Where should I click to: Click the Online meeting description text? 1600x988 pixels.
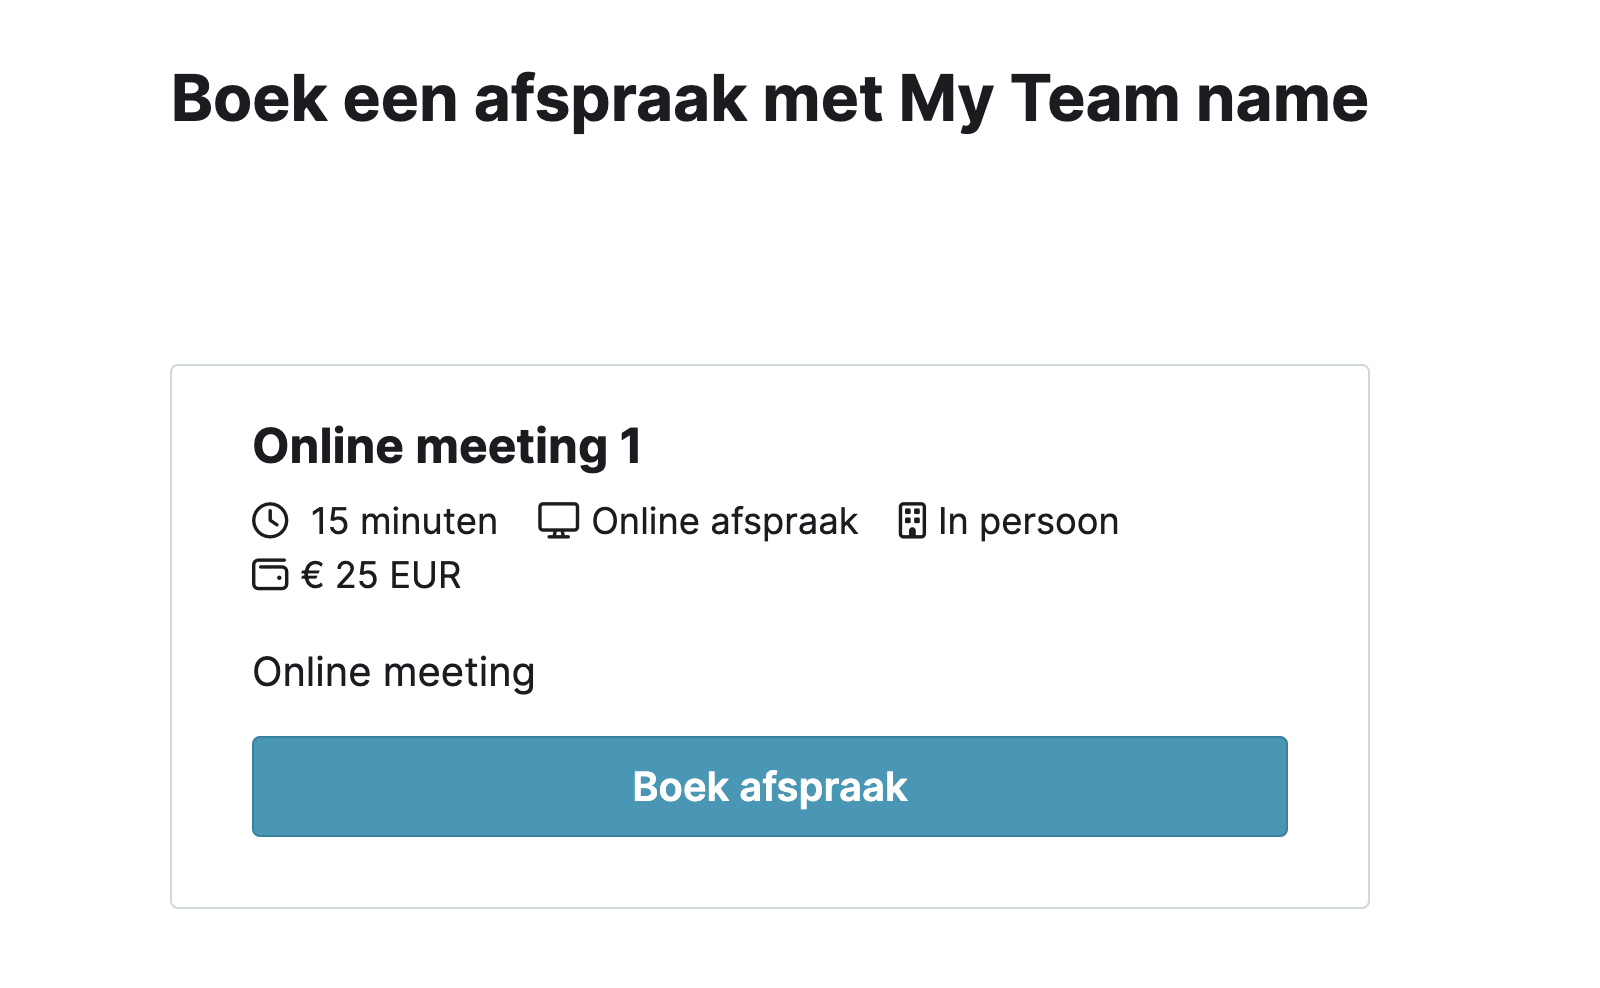(x=394, y=673)
